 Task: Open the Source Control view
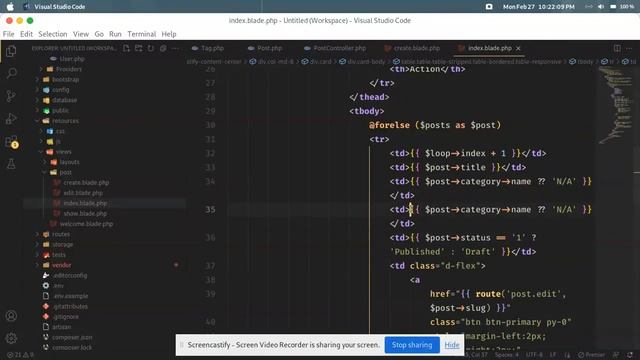coord(11,96)
